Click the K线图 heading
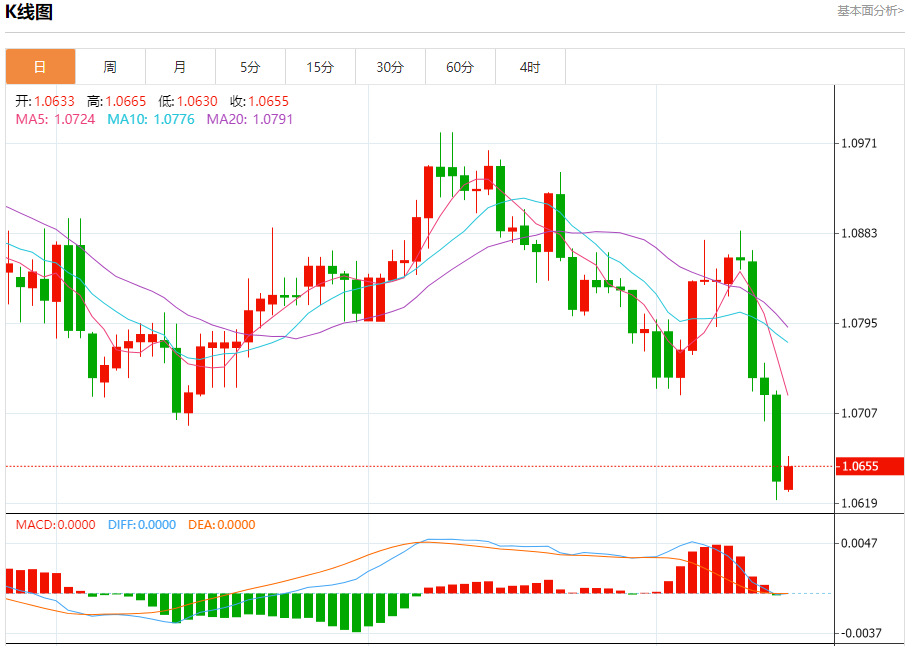Screen dimensions: 910x646 (29, 12)
